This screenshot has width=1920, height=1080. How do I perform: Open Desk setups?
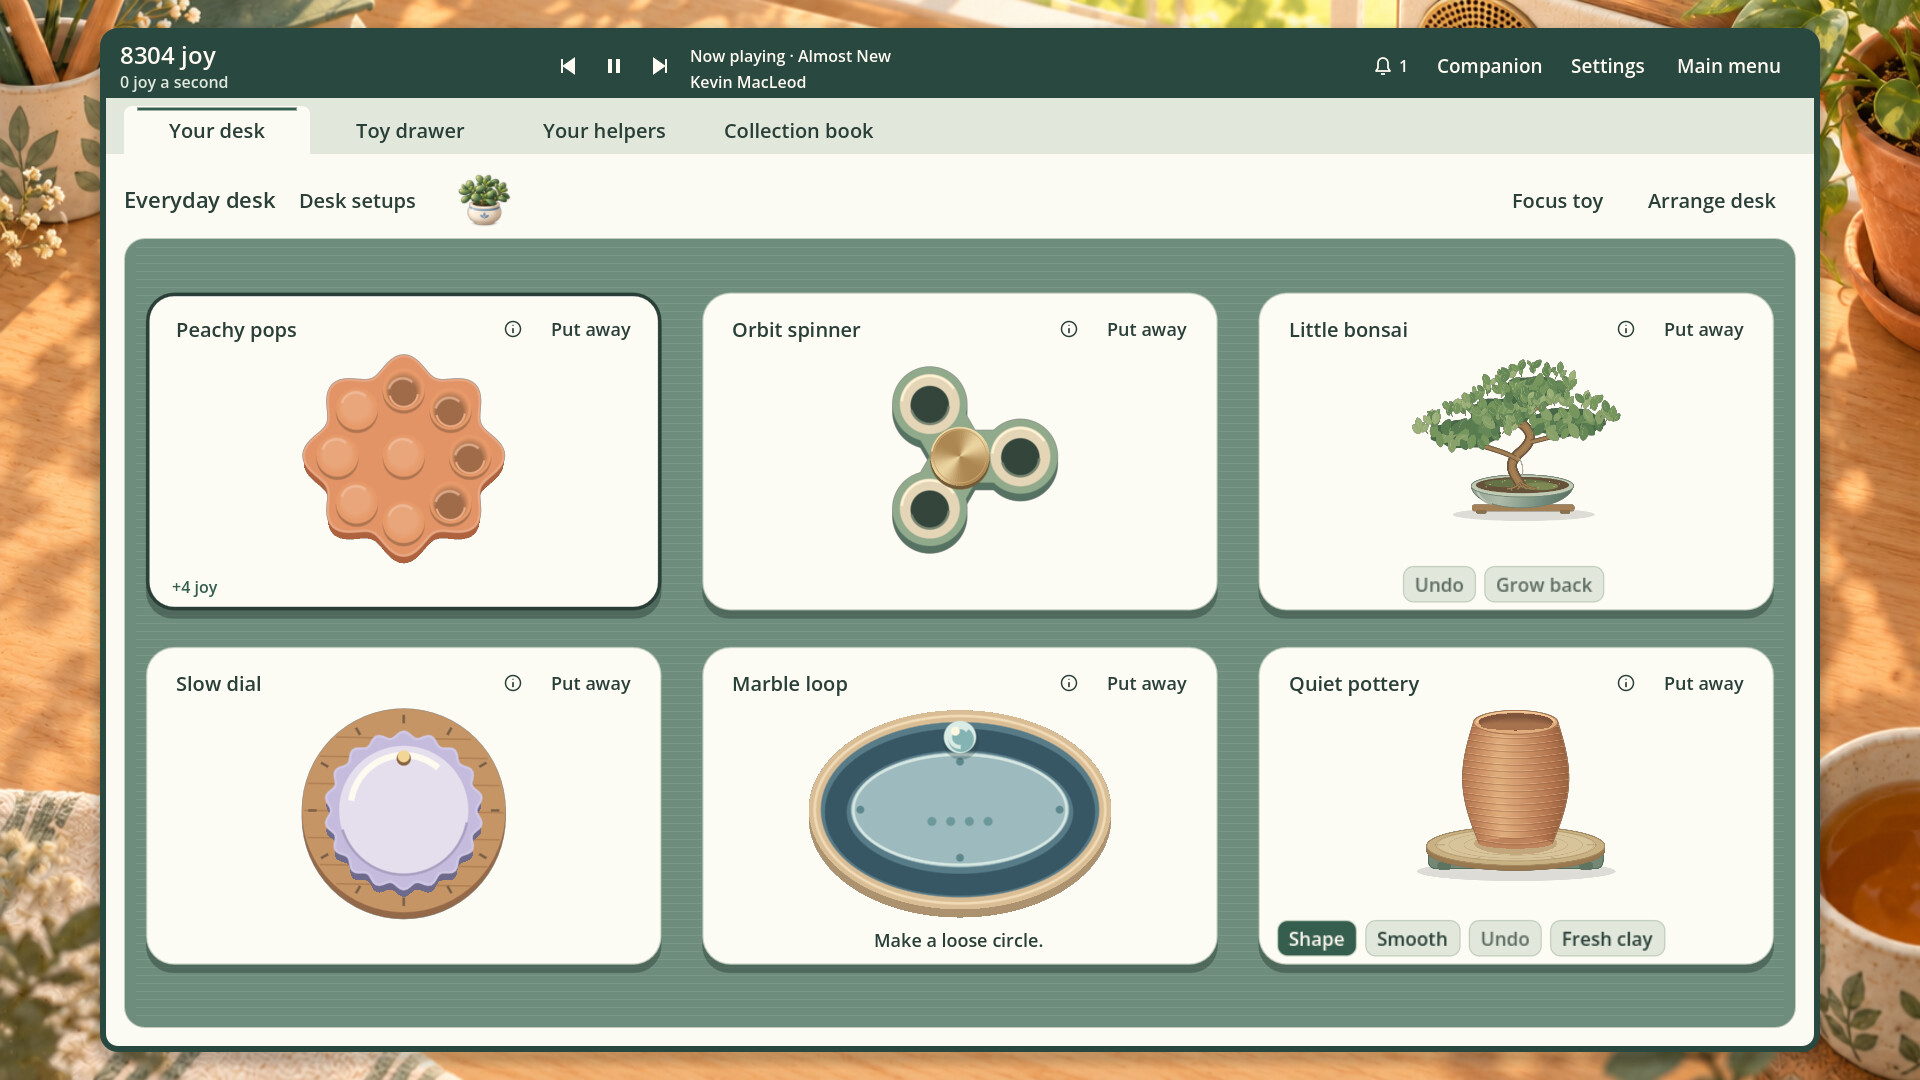(x=357, y=201)
